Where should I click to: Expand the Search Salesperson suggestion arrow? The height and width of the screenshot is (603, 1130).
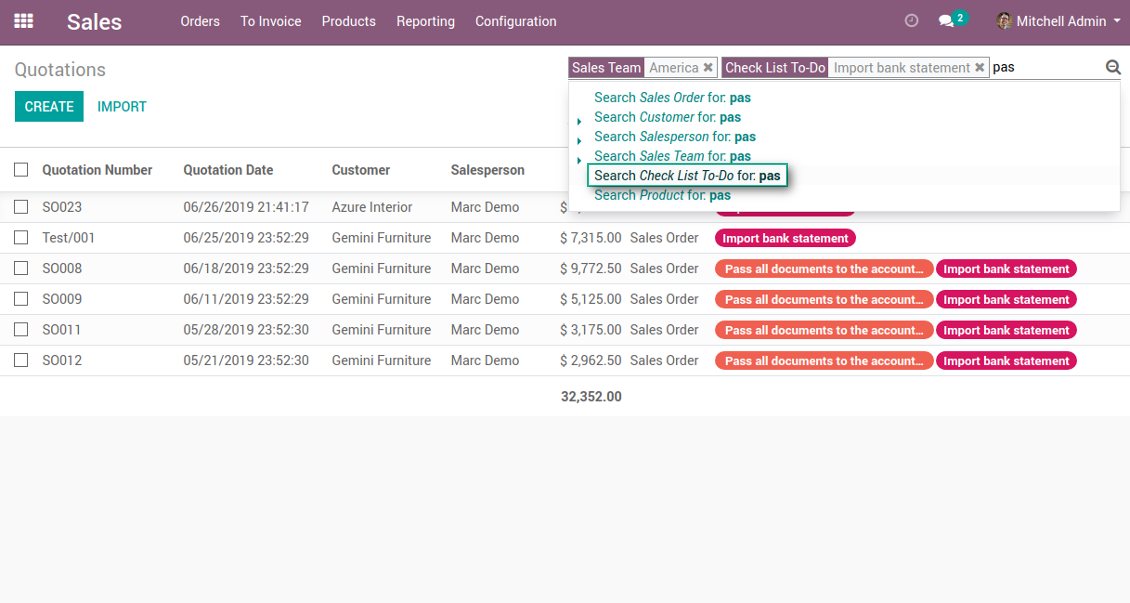tap(579, 140)
